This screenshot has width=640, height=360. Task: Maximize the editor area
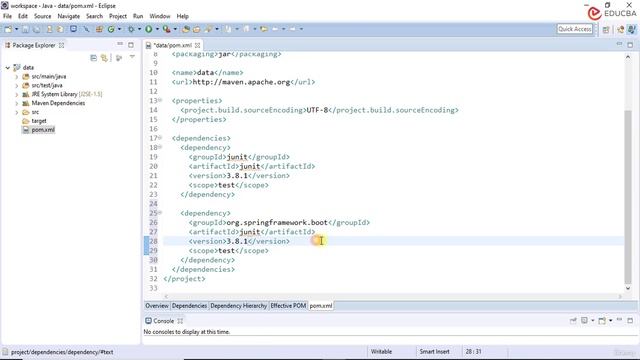tap(630, 44)
